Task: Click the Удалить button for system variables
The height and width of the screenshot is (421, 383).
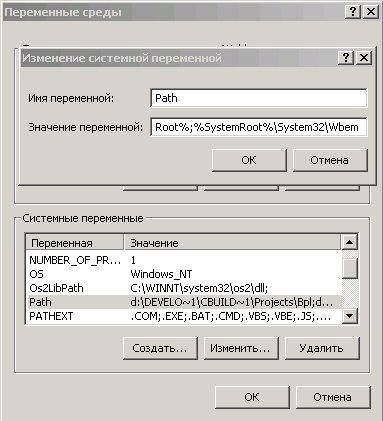Action: (x=322, y=348)
